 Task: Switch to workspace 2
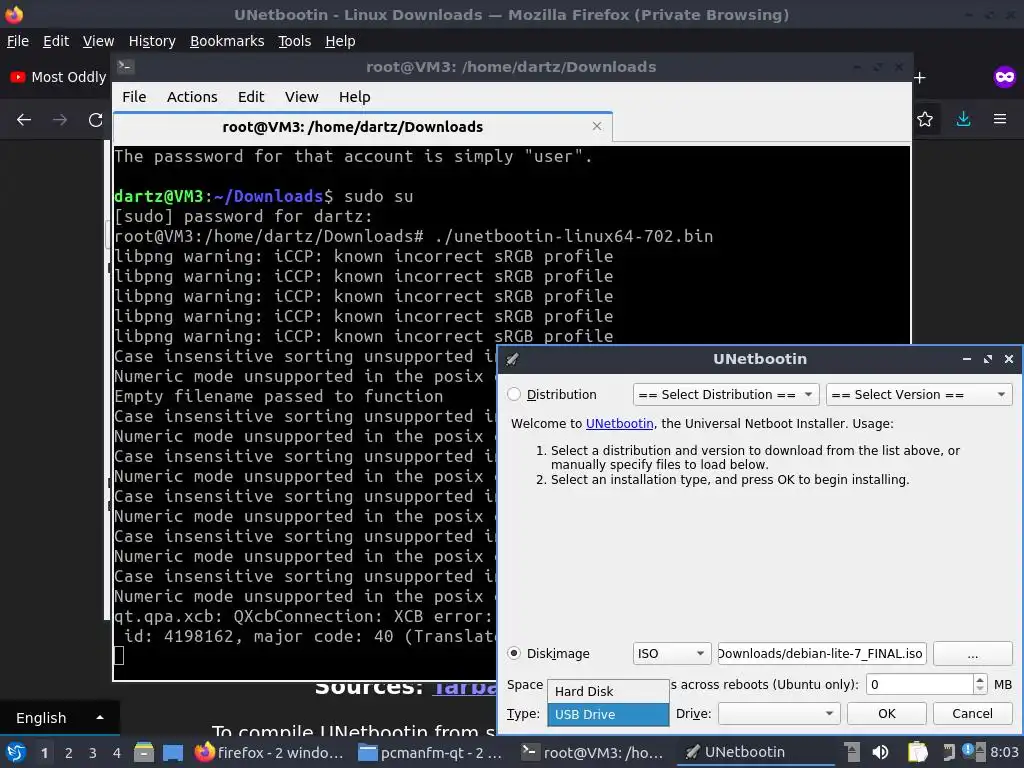coord(69,753)
